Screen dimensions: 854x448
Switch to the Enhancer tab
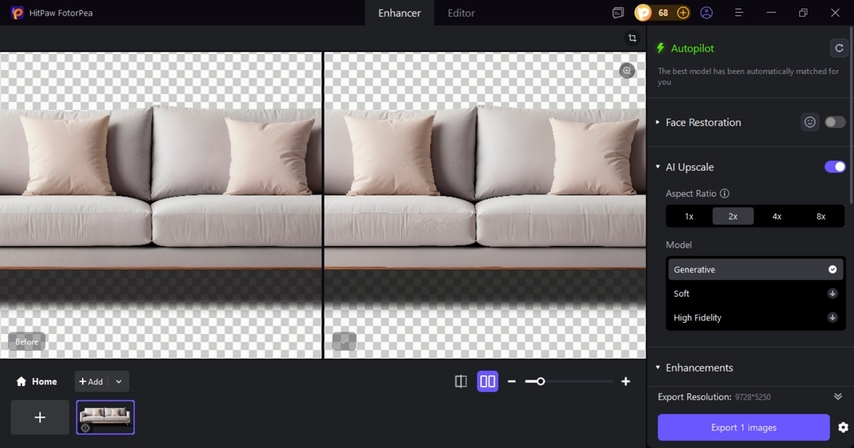(399, 13)
